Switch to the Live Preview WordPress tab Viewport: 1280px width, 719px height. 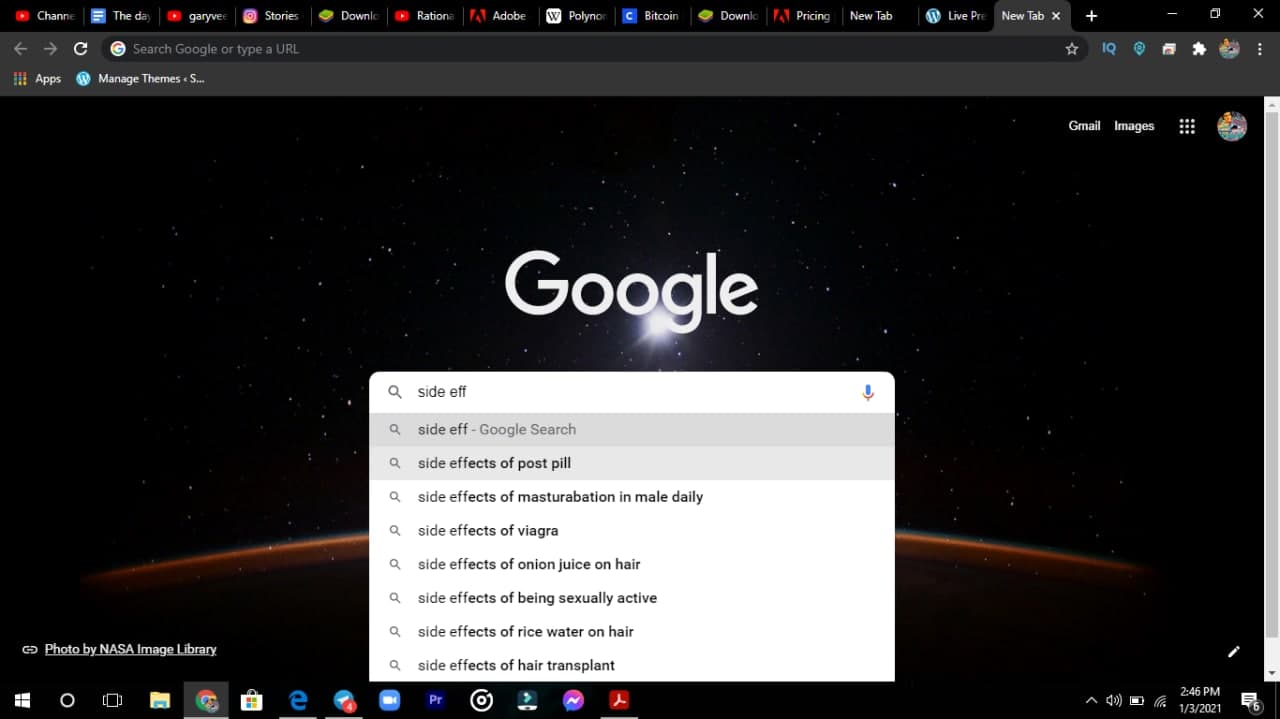(956, 16)
